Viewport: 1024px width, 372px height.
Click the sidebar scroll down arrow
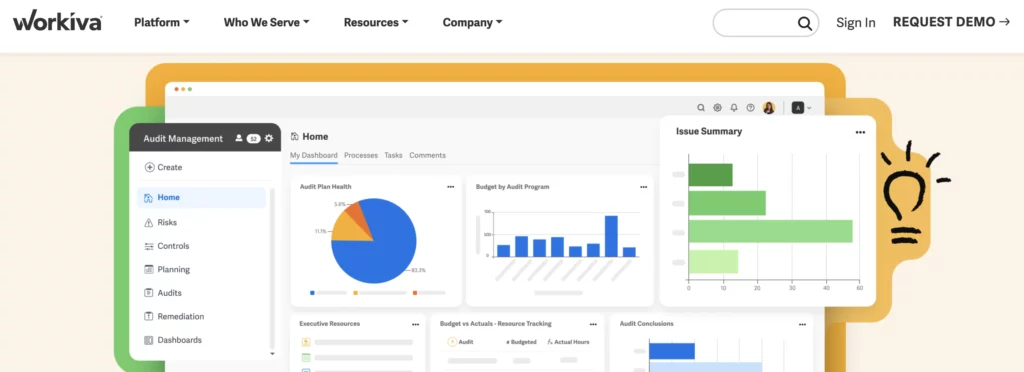coord(272,354)
